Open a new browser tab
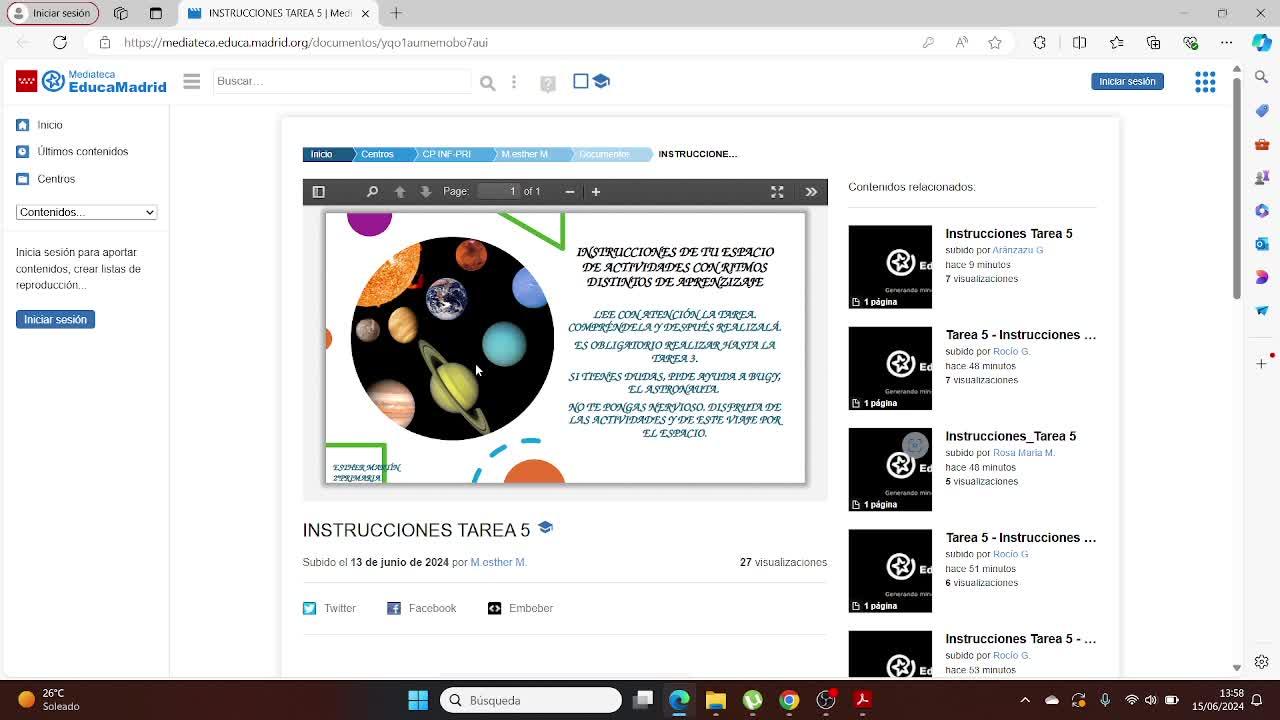 click(x=396, y=13)
